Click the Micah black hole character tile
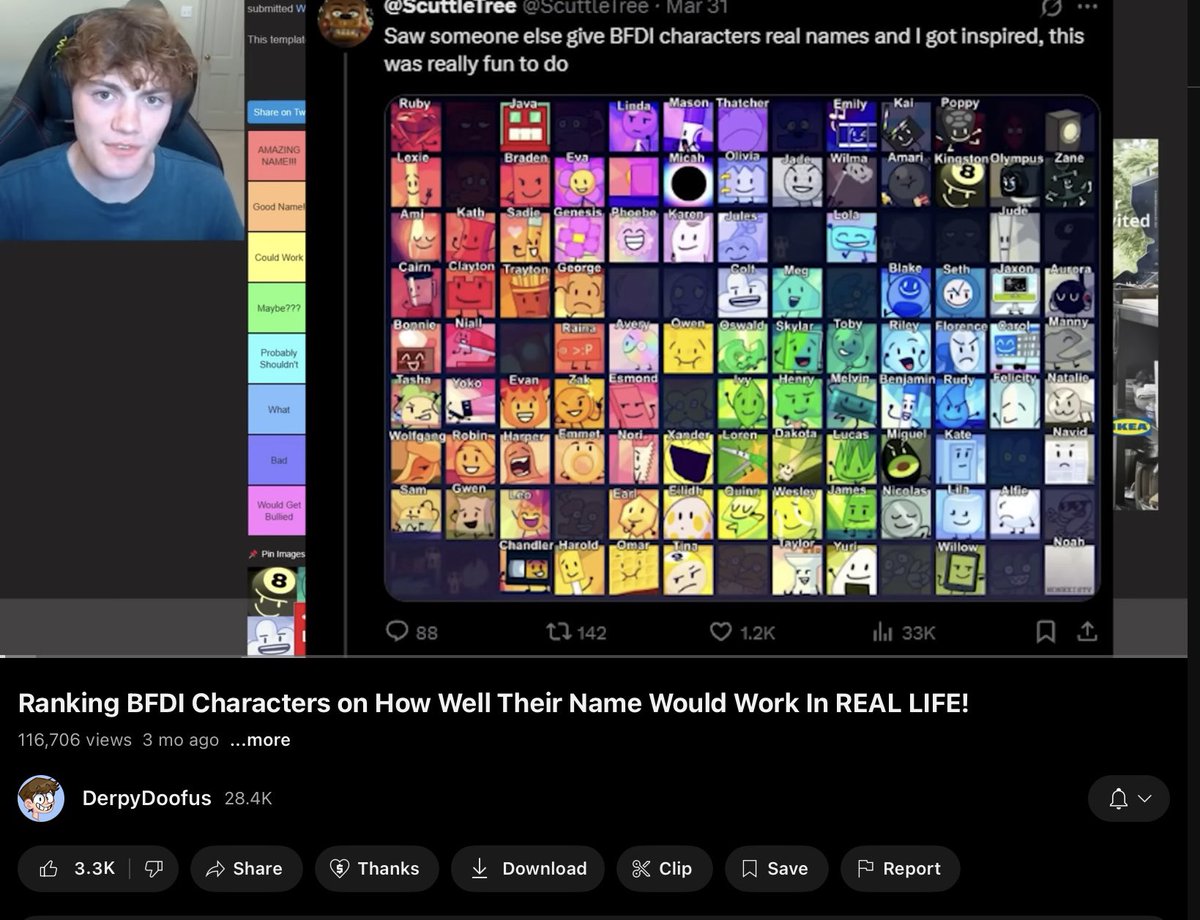This screenshot has height=920, width=1200. (688, 182)
